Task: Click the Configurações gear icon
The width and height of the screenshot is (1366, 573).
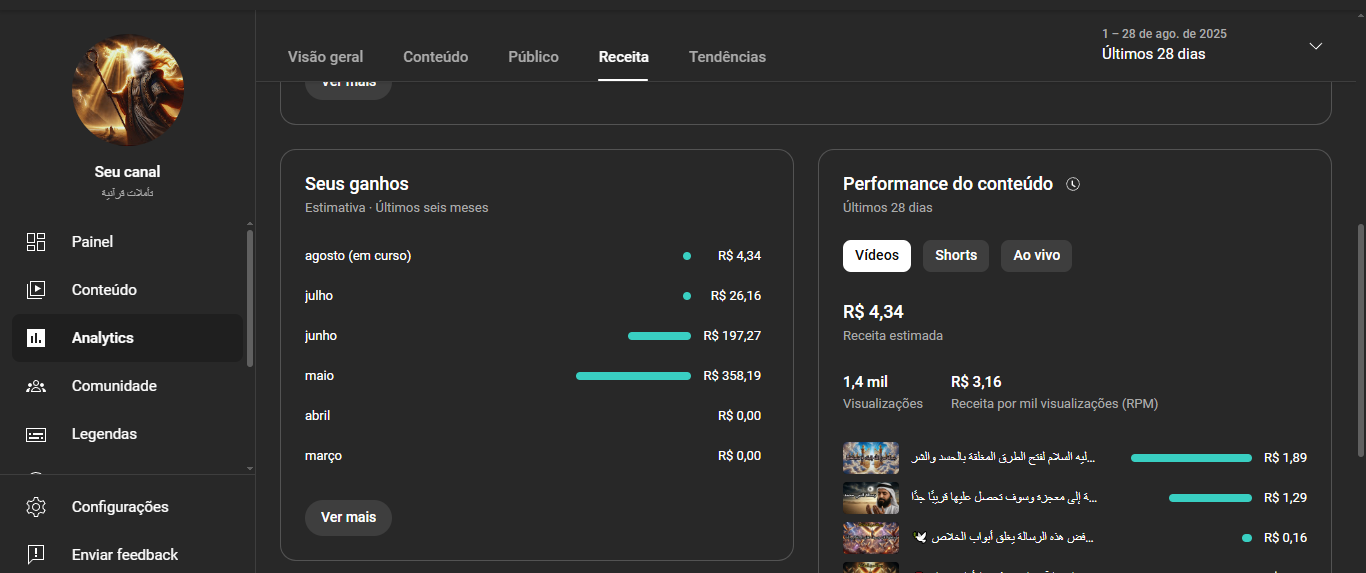Action: tap(36, 507)
